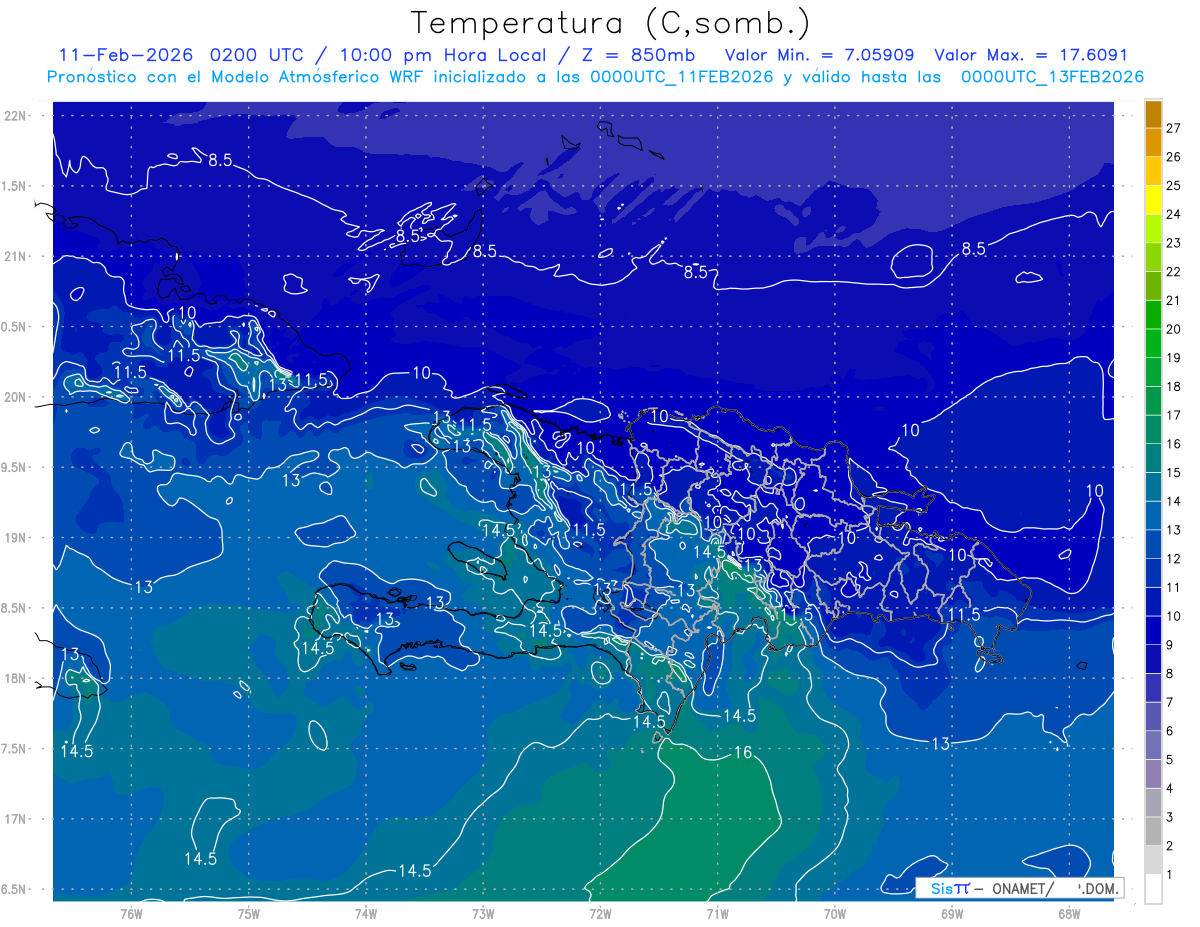Click the valid-until time "0000UTC_13FEB2026"
The image size is (1200, 927).
[x=1052, y=77]
